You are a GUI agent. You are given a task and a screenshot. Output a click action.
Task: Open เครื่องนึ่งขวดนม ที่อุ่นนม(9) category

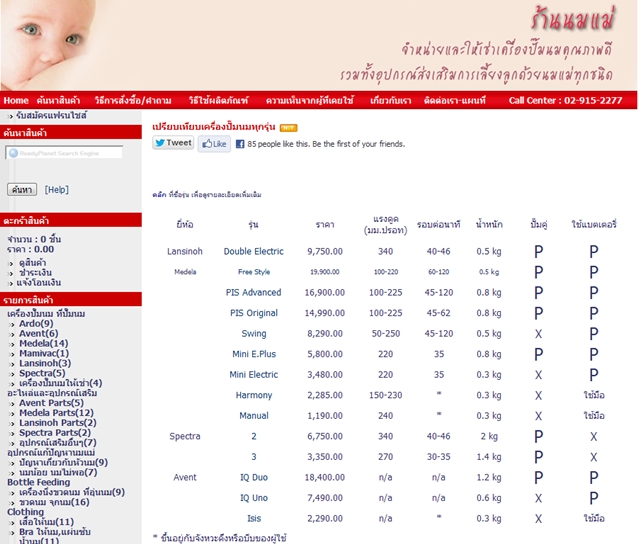(x=72, y=492)
